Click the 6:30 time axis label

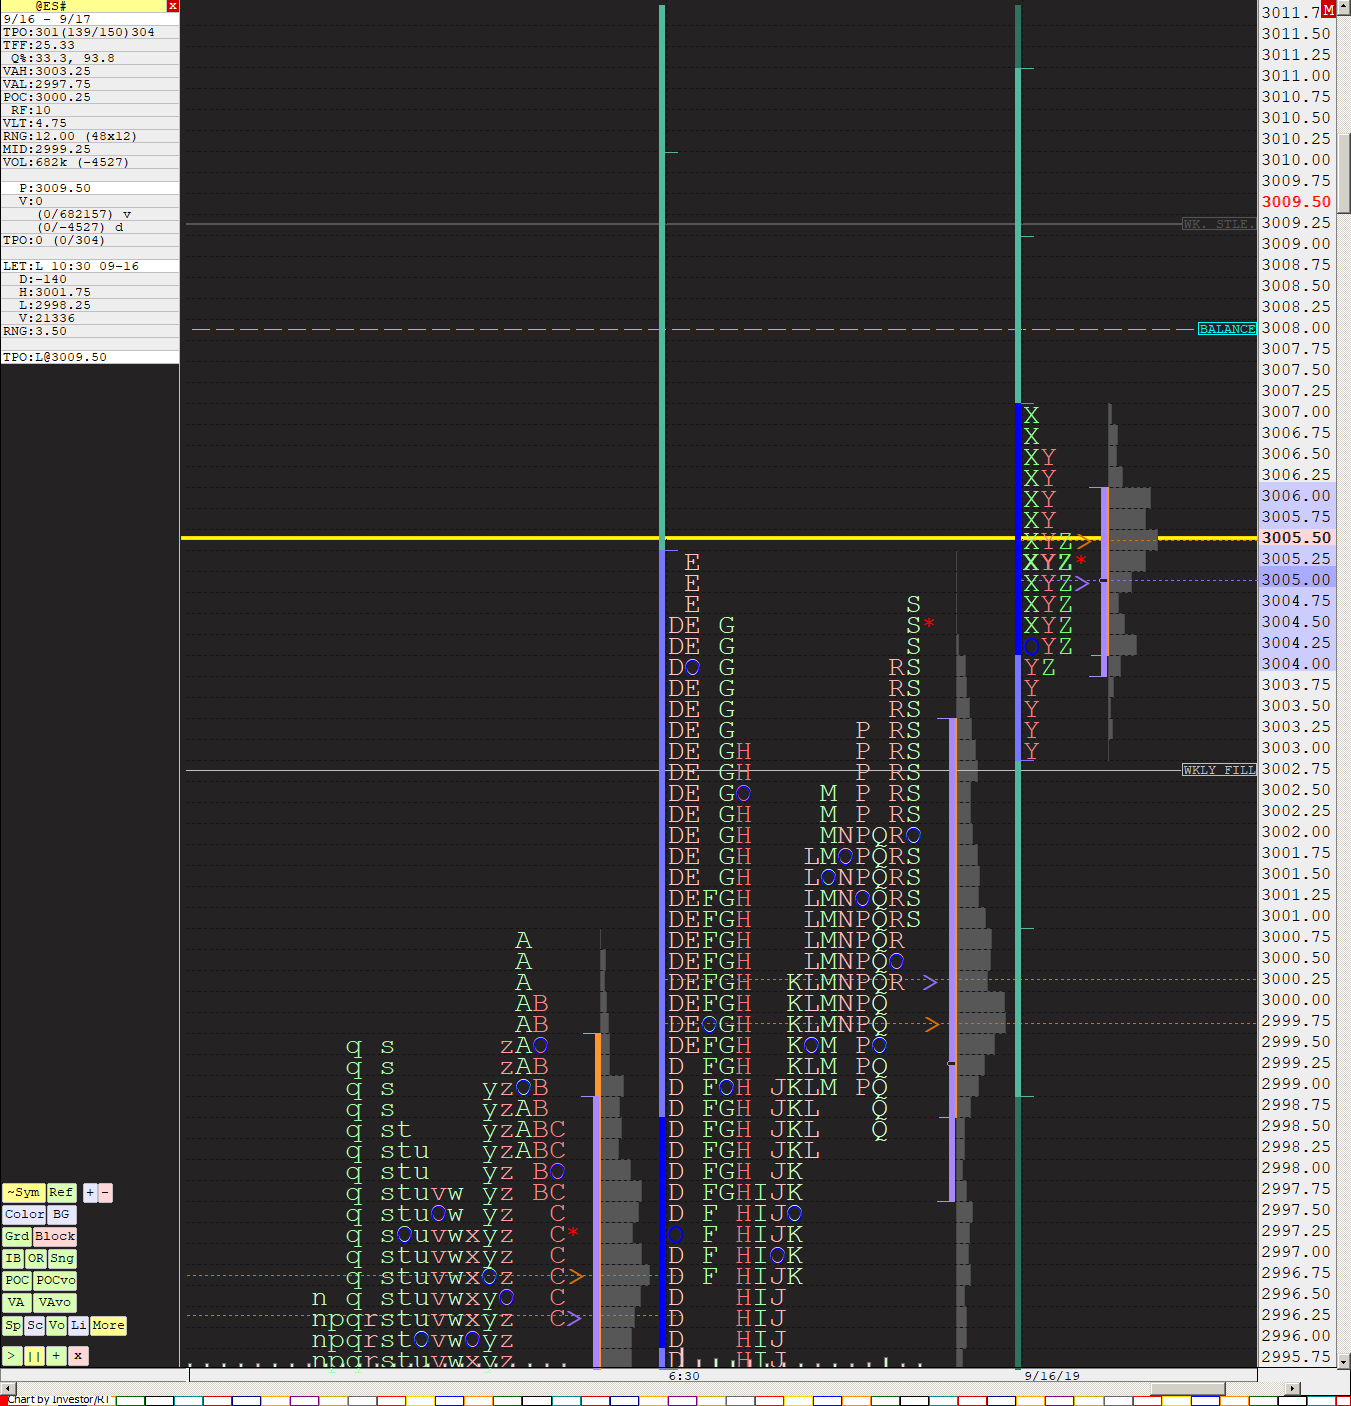pos(684,1376)
